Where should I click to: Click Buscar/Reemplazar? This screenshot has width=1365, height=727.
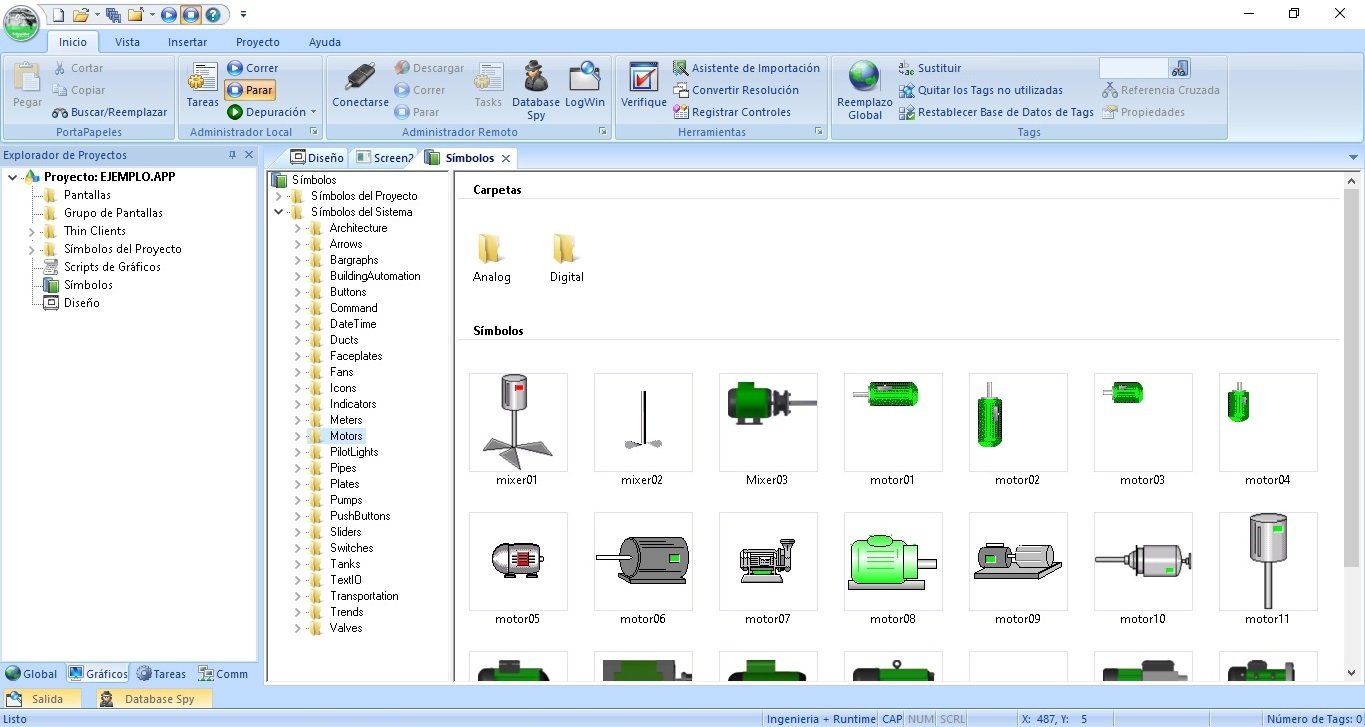click(110, 112)
